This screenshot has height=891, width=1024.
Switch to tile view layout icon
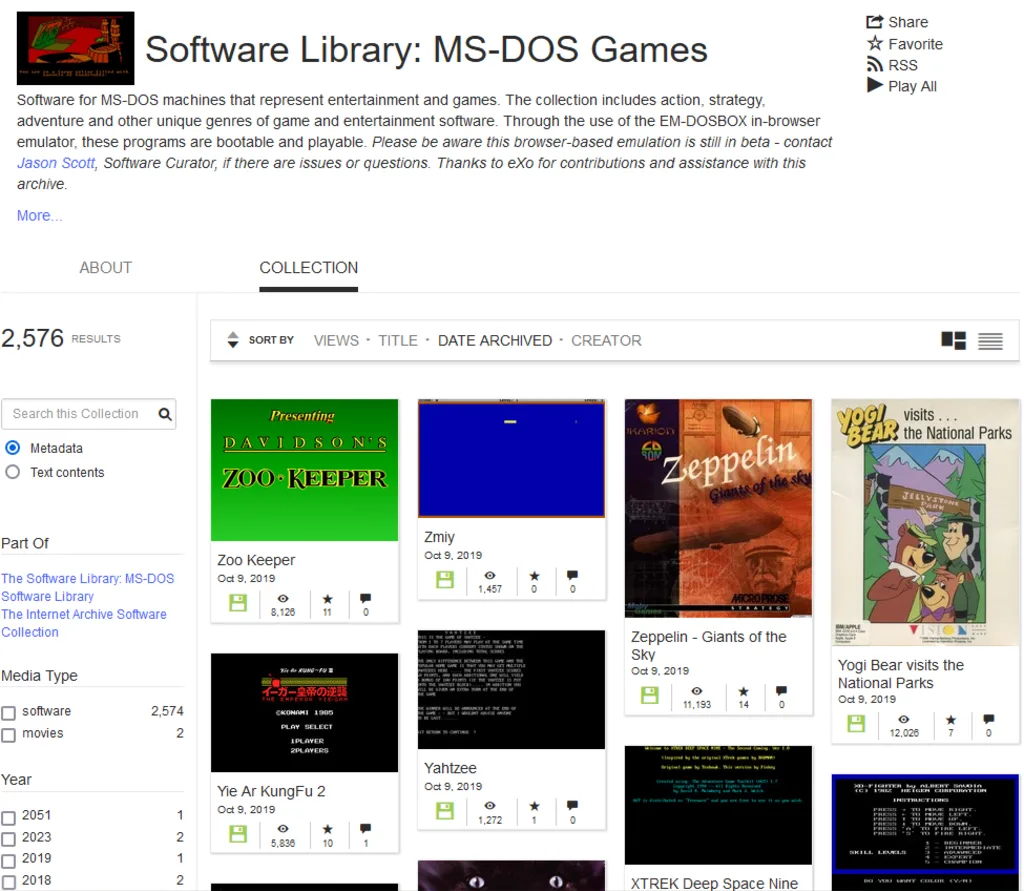click(x=953, y=340)
